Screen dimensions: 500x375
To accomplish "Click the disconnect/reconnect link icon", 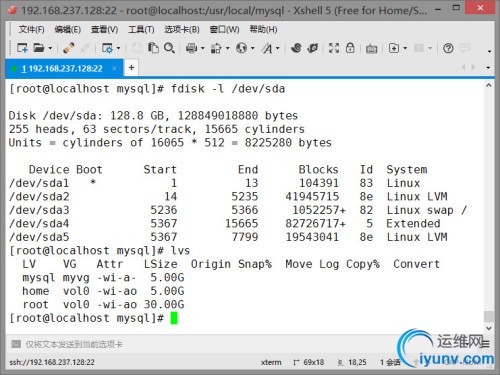I will coord(69,48).
